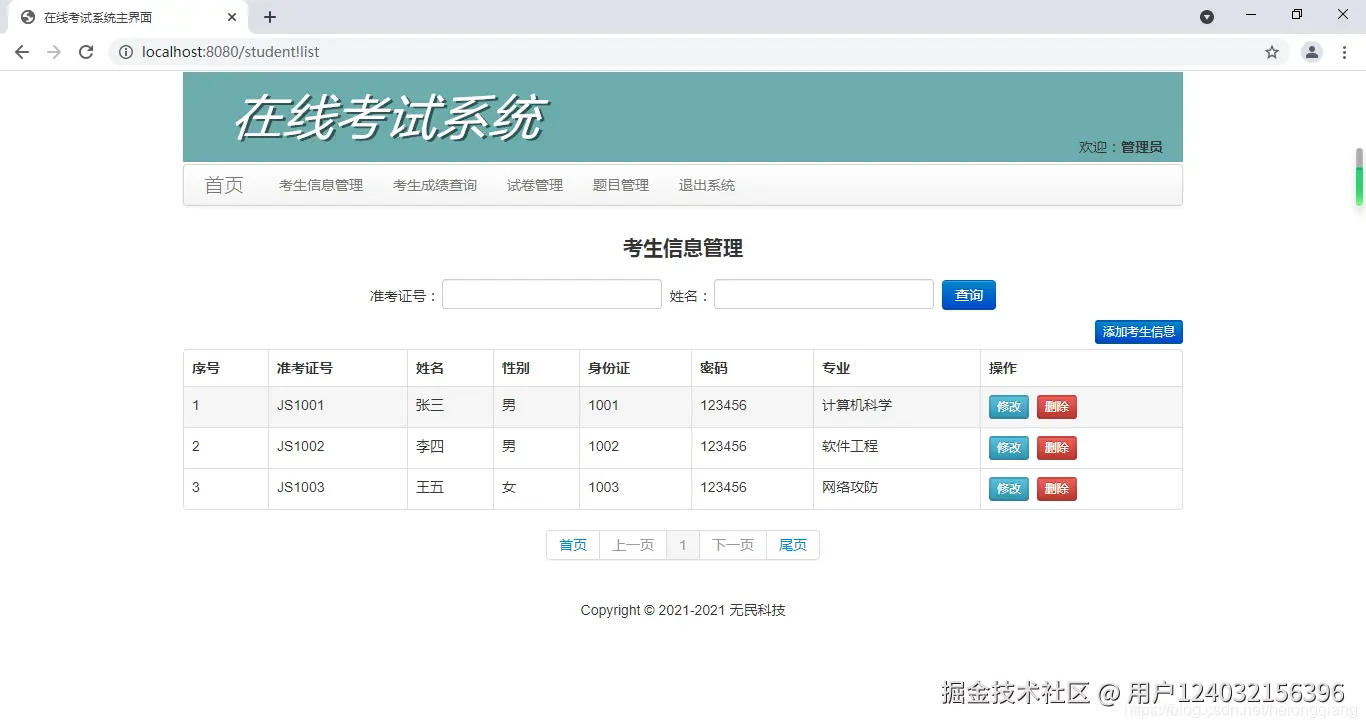Close the 在线考试系统主界面 tab
The width and height of the screenshot is (1366, 728).
tap(232, 17)
